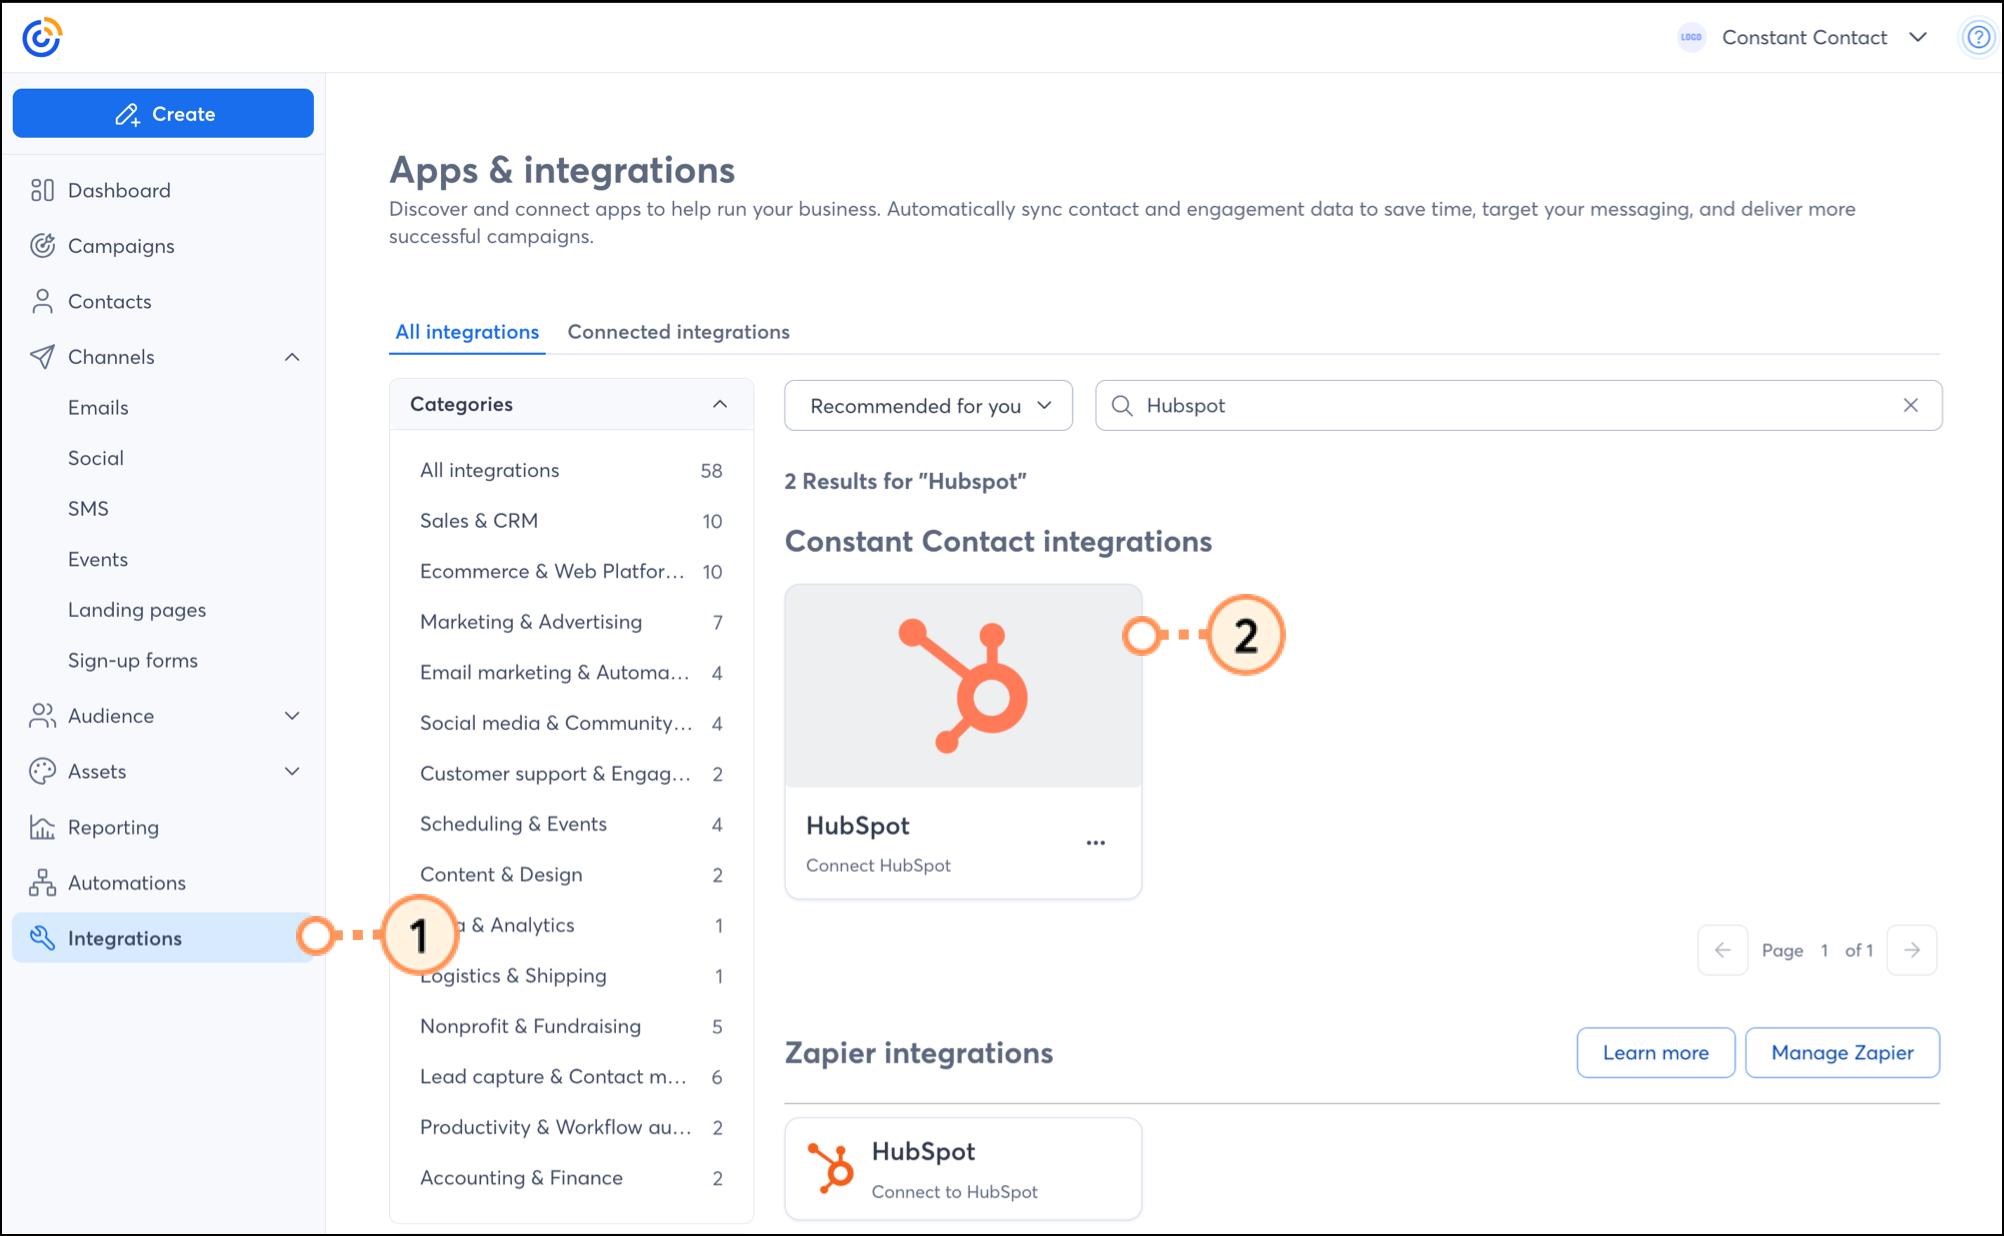Click the Manage Zapier button
2004x1236 pixels.
point(1841,1052)
